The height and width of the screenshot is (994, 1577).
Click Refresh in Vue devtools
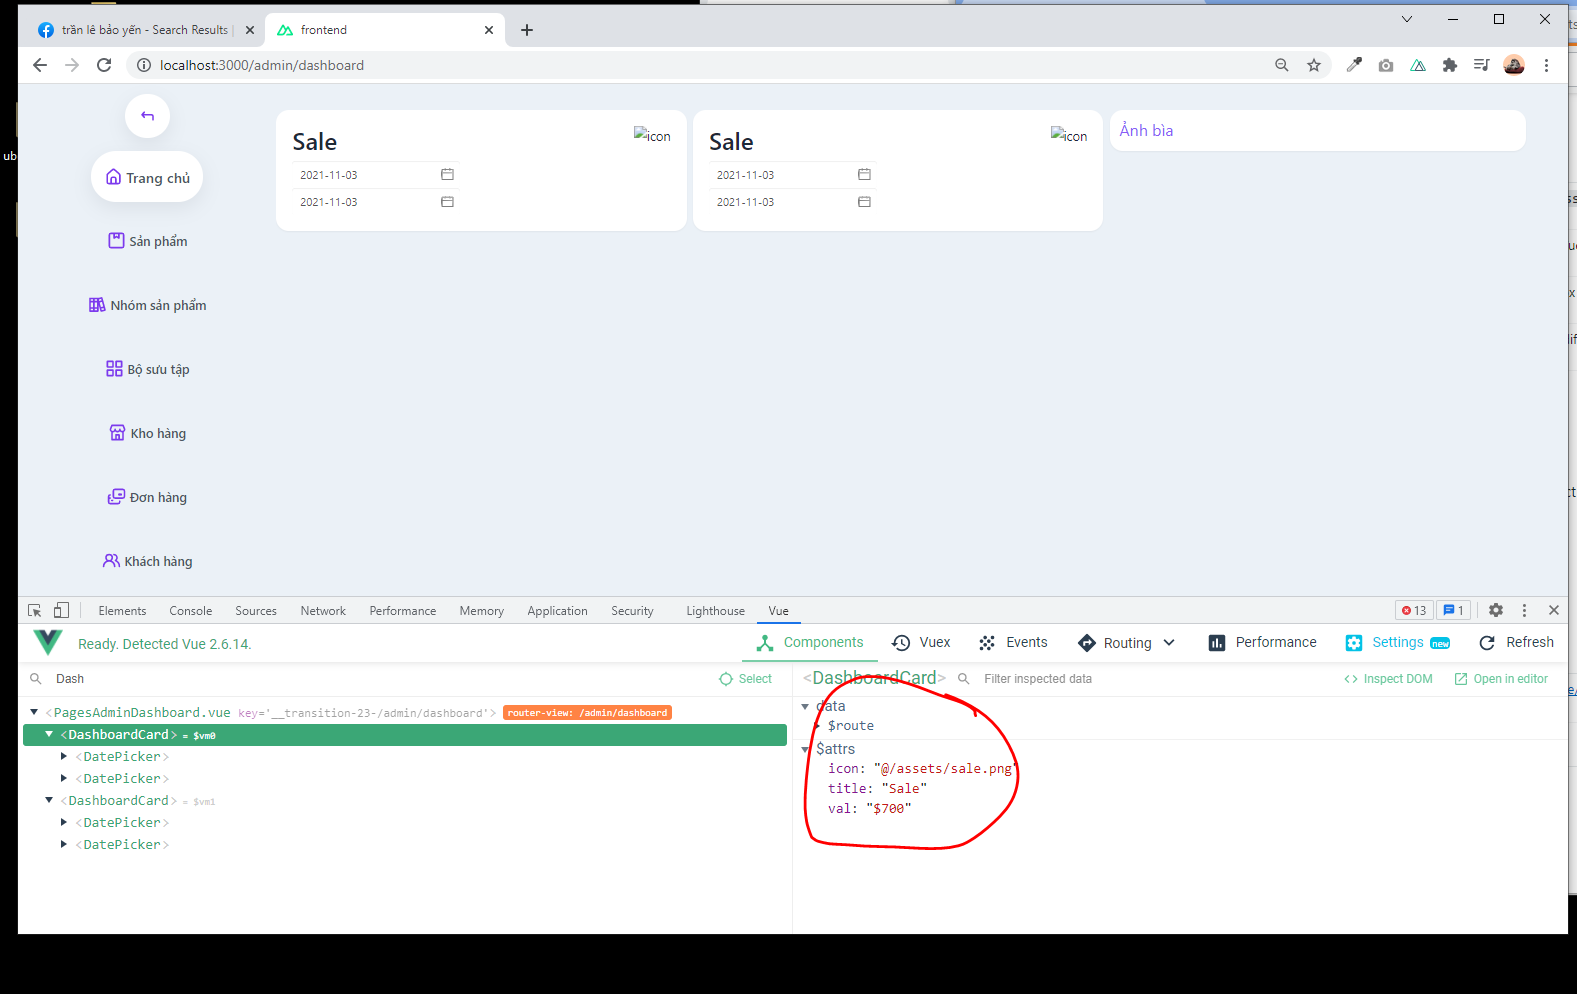point(1516,643)
